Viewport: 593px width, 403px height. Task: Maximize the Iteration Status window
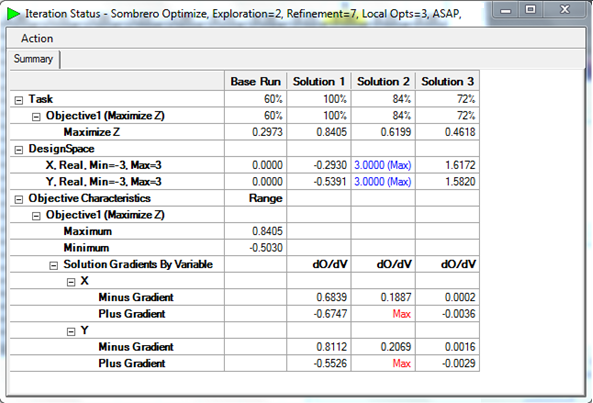pos(530,10)
